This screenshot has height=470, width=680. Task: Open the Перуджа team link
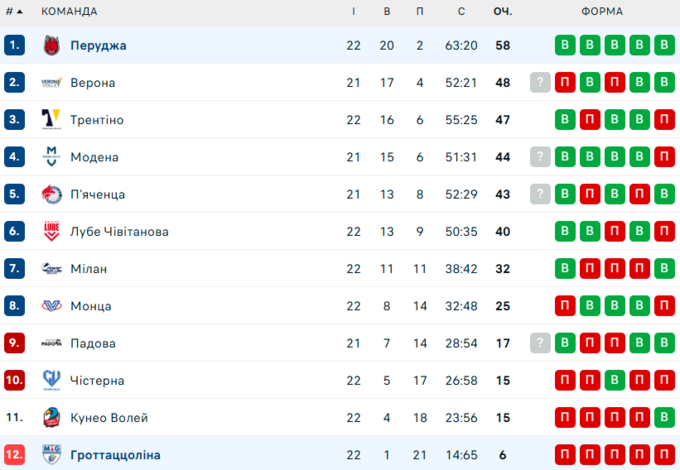[x=98, y=46]
